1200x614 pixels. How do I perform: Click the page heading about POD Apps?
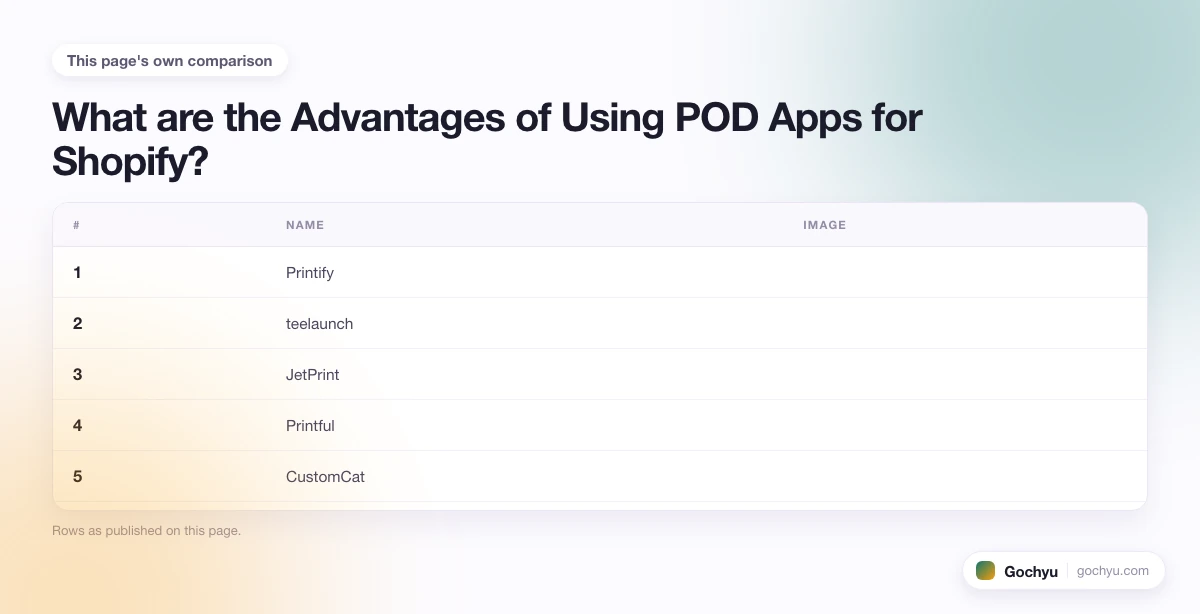click(x=487, y=139)
